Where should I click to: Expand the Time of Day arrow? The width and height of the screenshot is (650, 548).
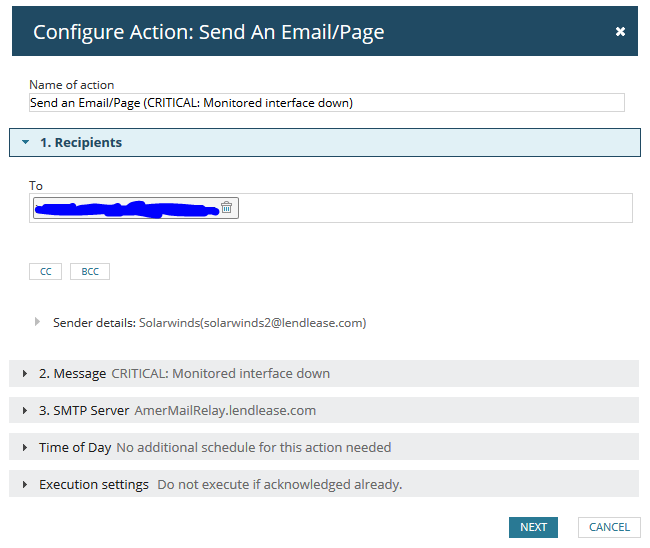click(25, 447)
